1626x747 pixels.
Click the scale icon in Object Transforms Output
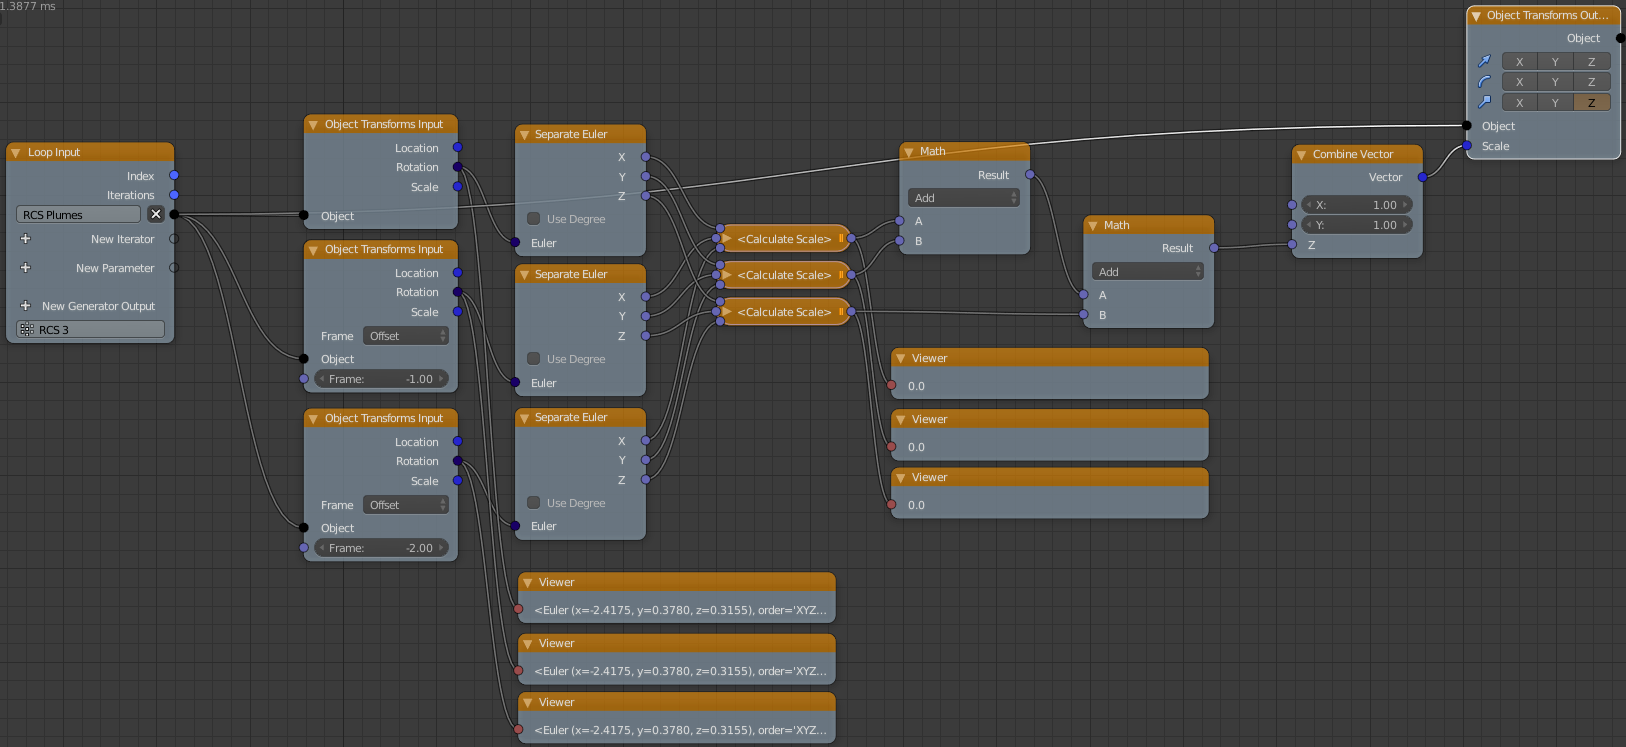tap(1484, 102)
